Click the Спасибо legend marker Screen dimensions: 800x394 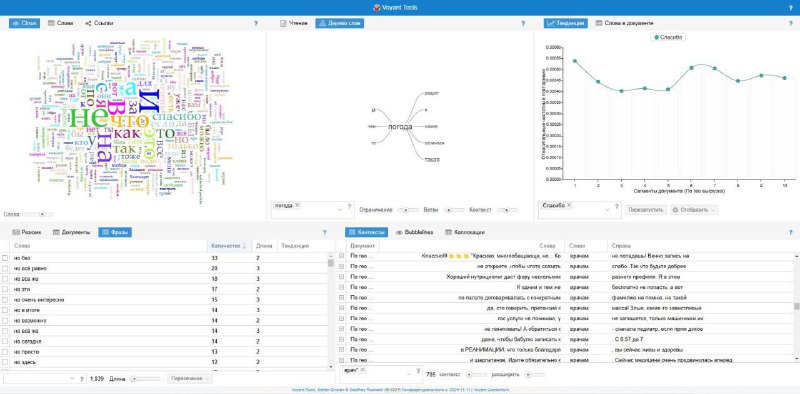[x=656, y=37]
